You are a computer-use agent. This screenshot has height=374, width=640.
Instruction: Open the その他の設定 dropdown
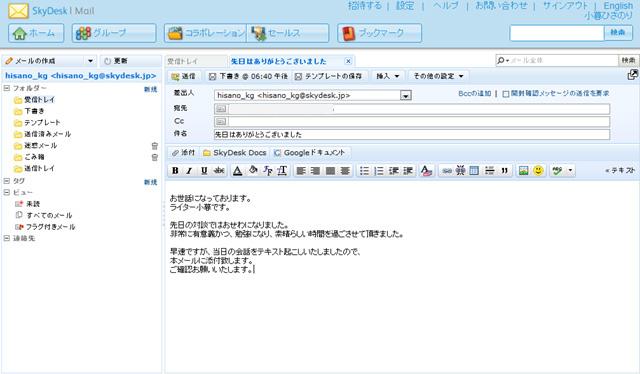[439, 76]
